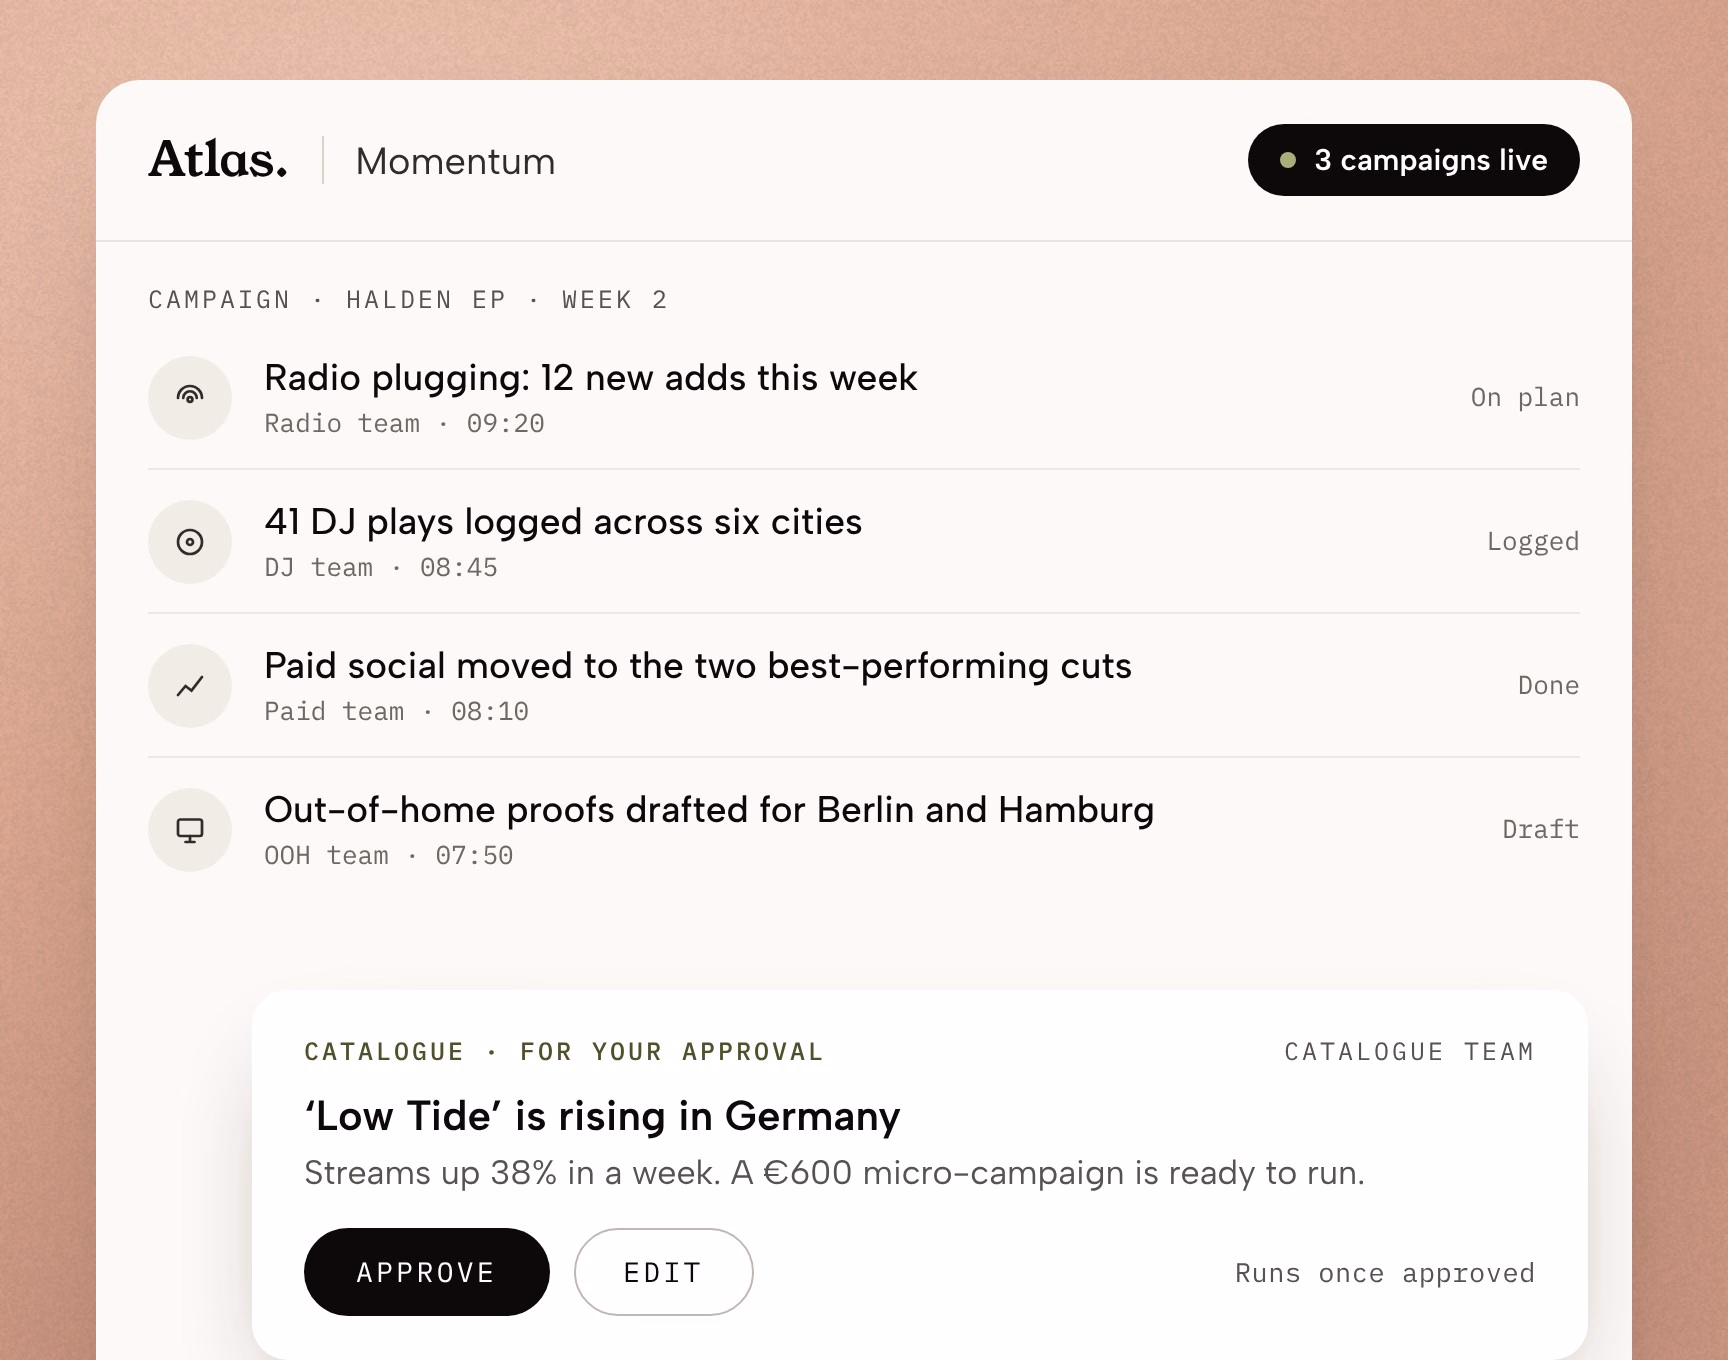Click the disc icon beside DJ plays

(190, 541)
